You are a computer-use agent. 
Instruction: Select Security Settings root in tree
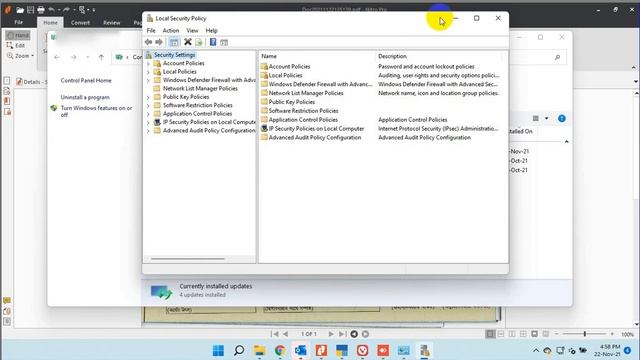click(x=174, y=55)
